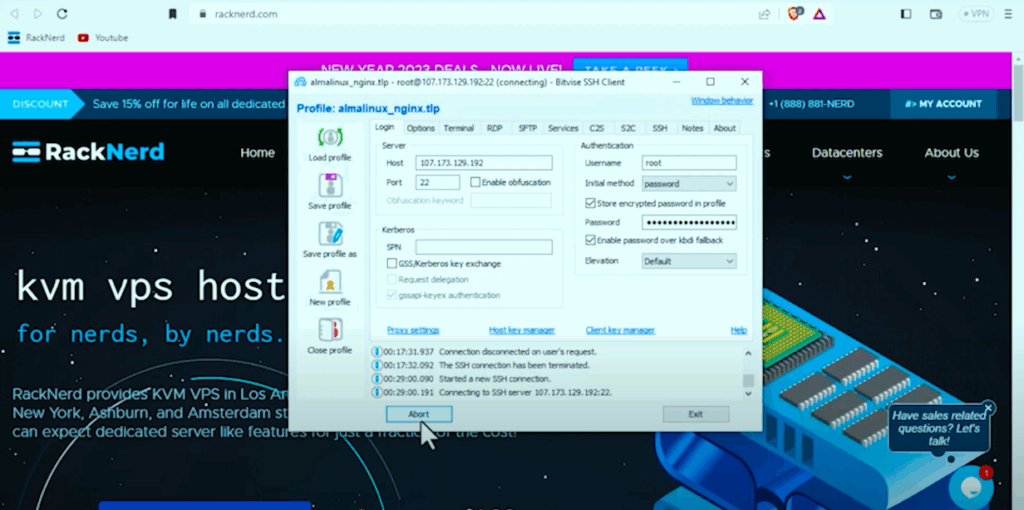Switch to the Terminal tab
The image size is (1024, 510).
[458, 128]
